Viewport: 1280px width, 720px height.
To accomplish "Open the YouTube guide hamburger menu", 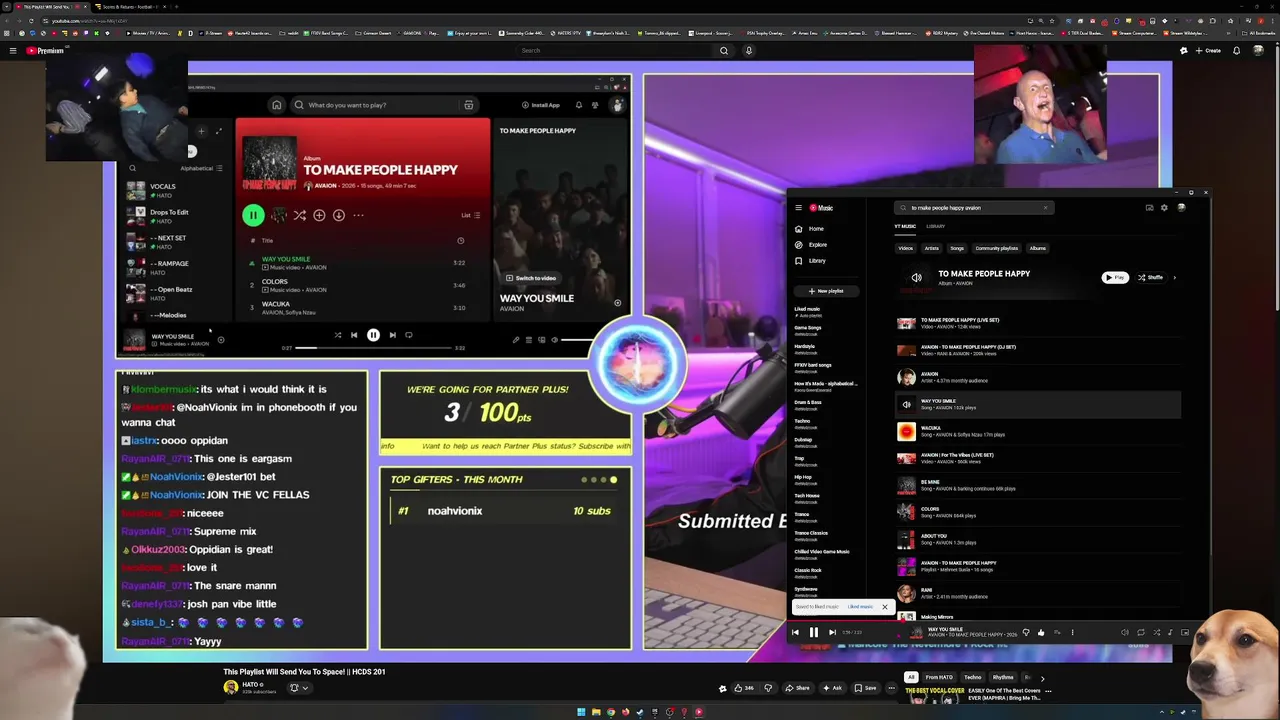I will click(12, 51).
